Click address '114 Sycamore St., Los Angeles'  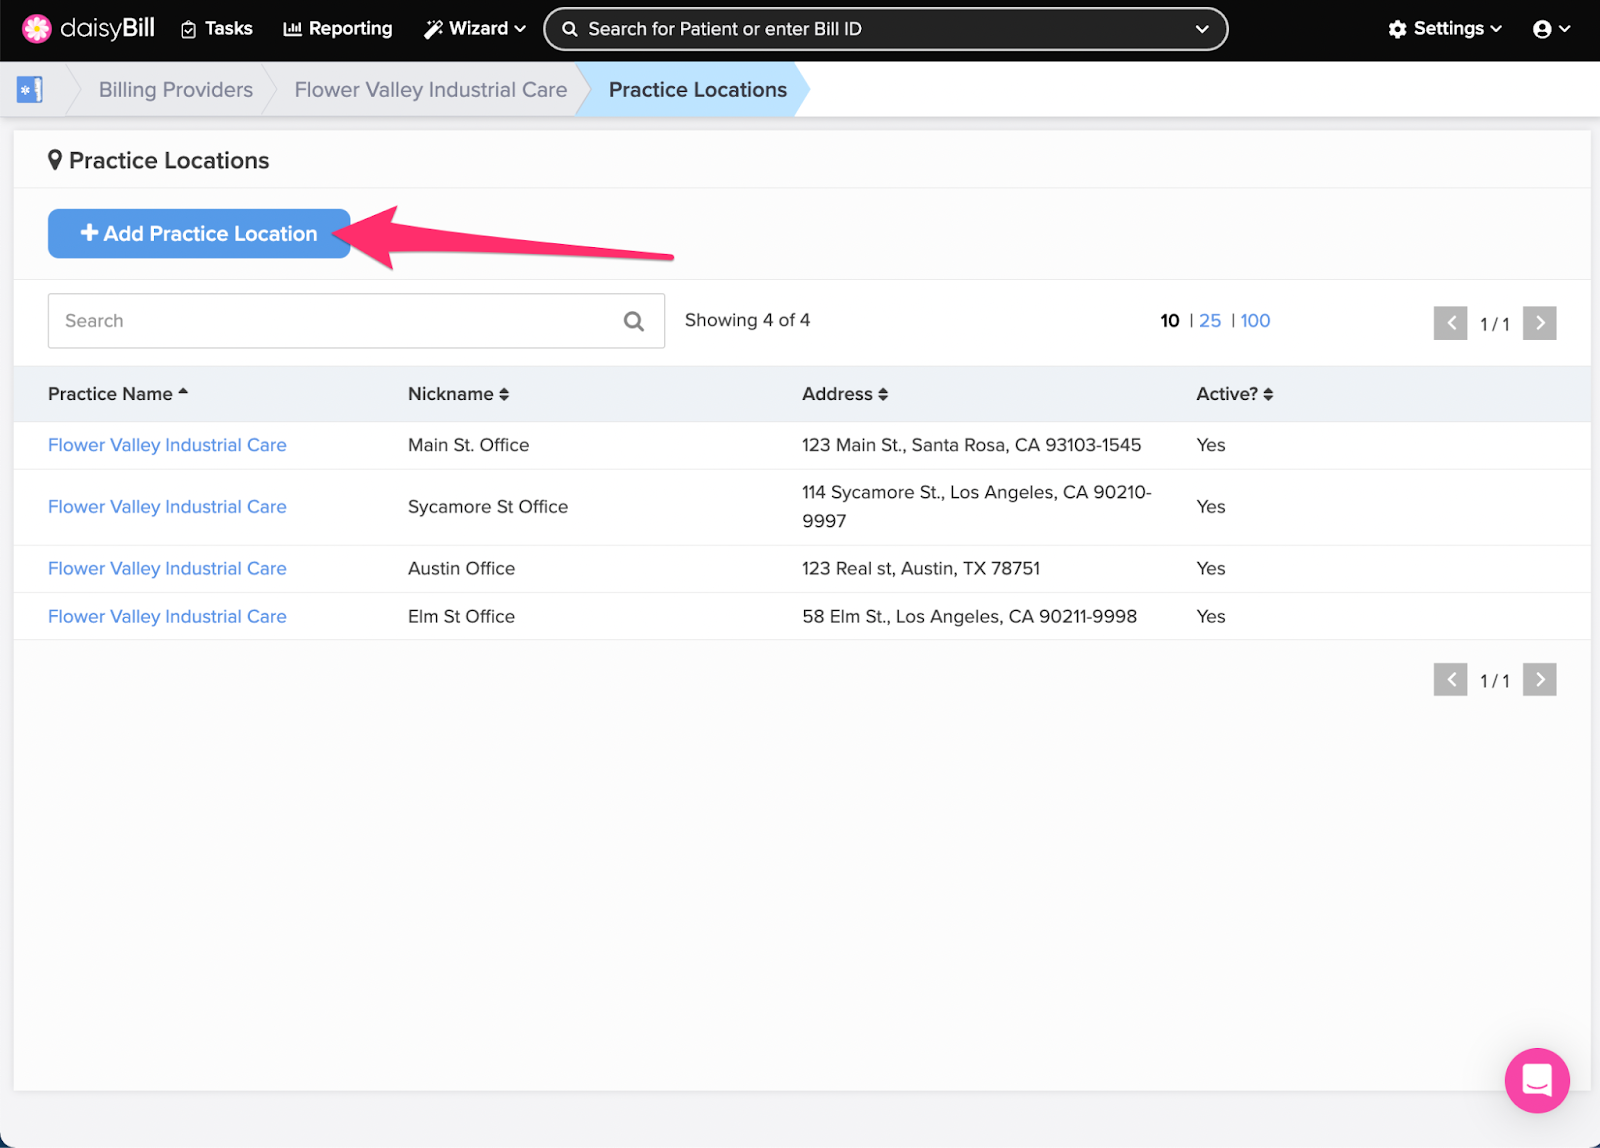pos(977,507)
